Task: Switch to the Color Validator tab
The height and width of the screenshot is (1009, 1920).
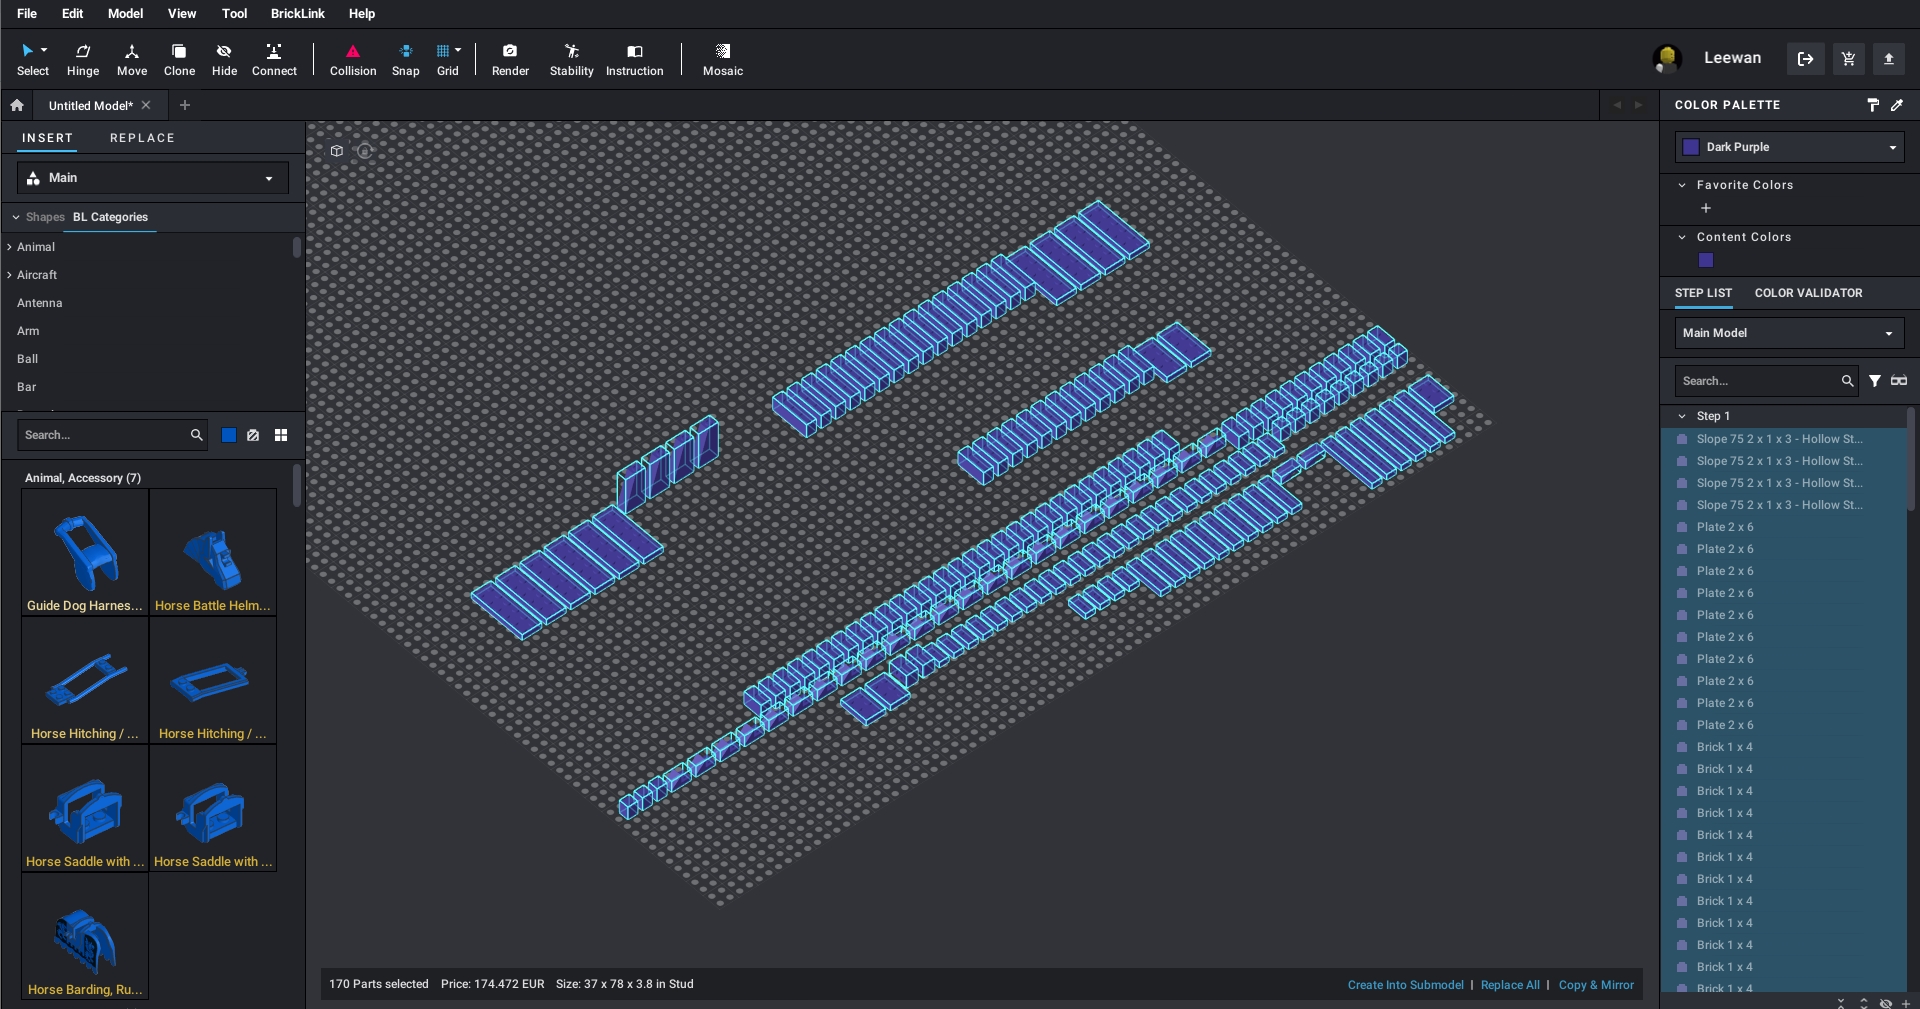Action: click(x=1808, y=293)
